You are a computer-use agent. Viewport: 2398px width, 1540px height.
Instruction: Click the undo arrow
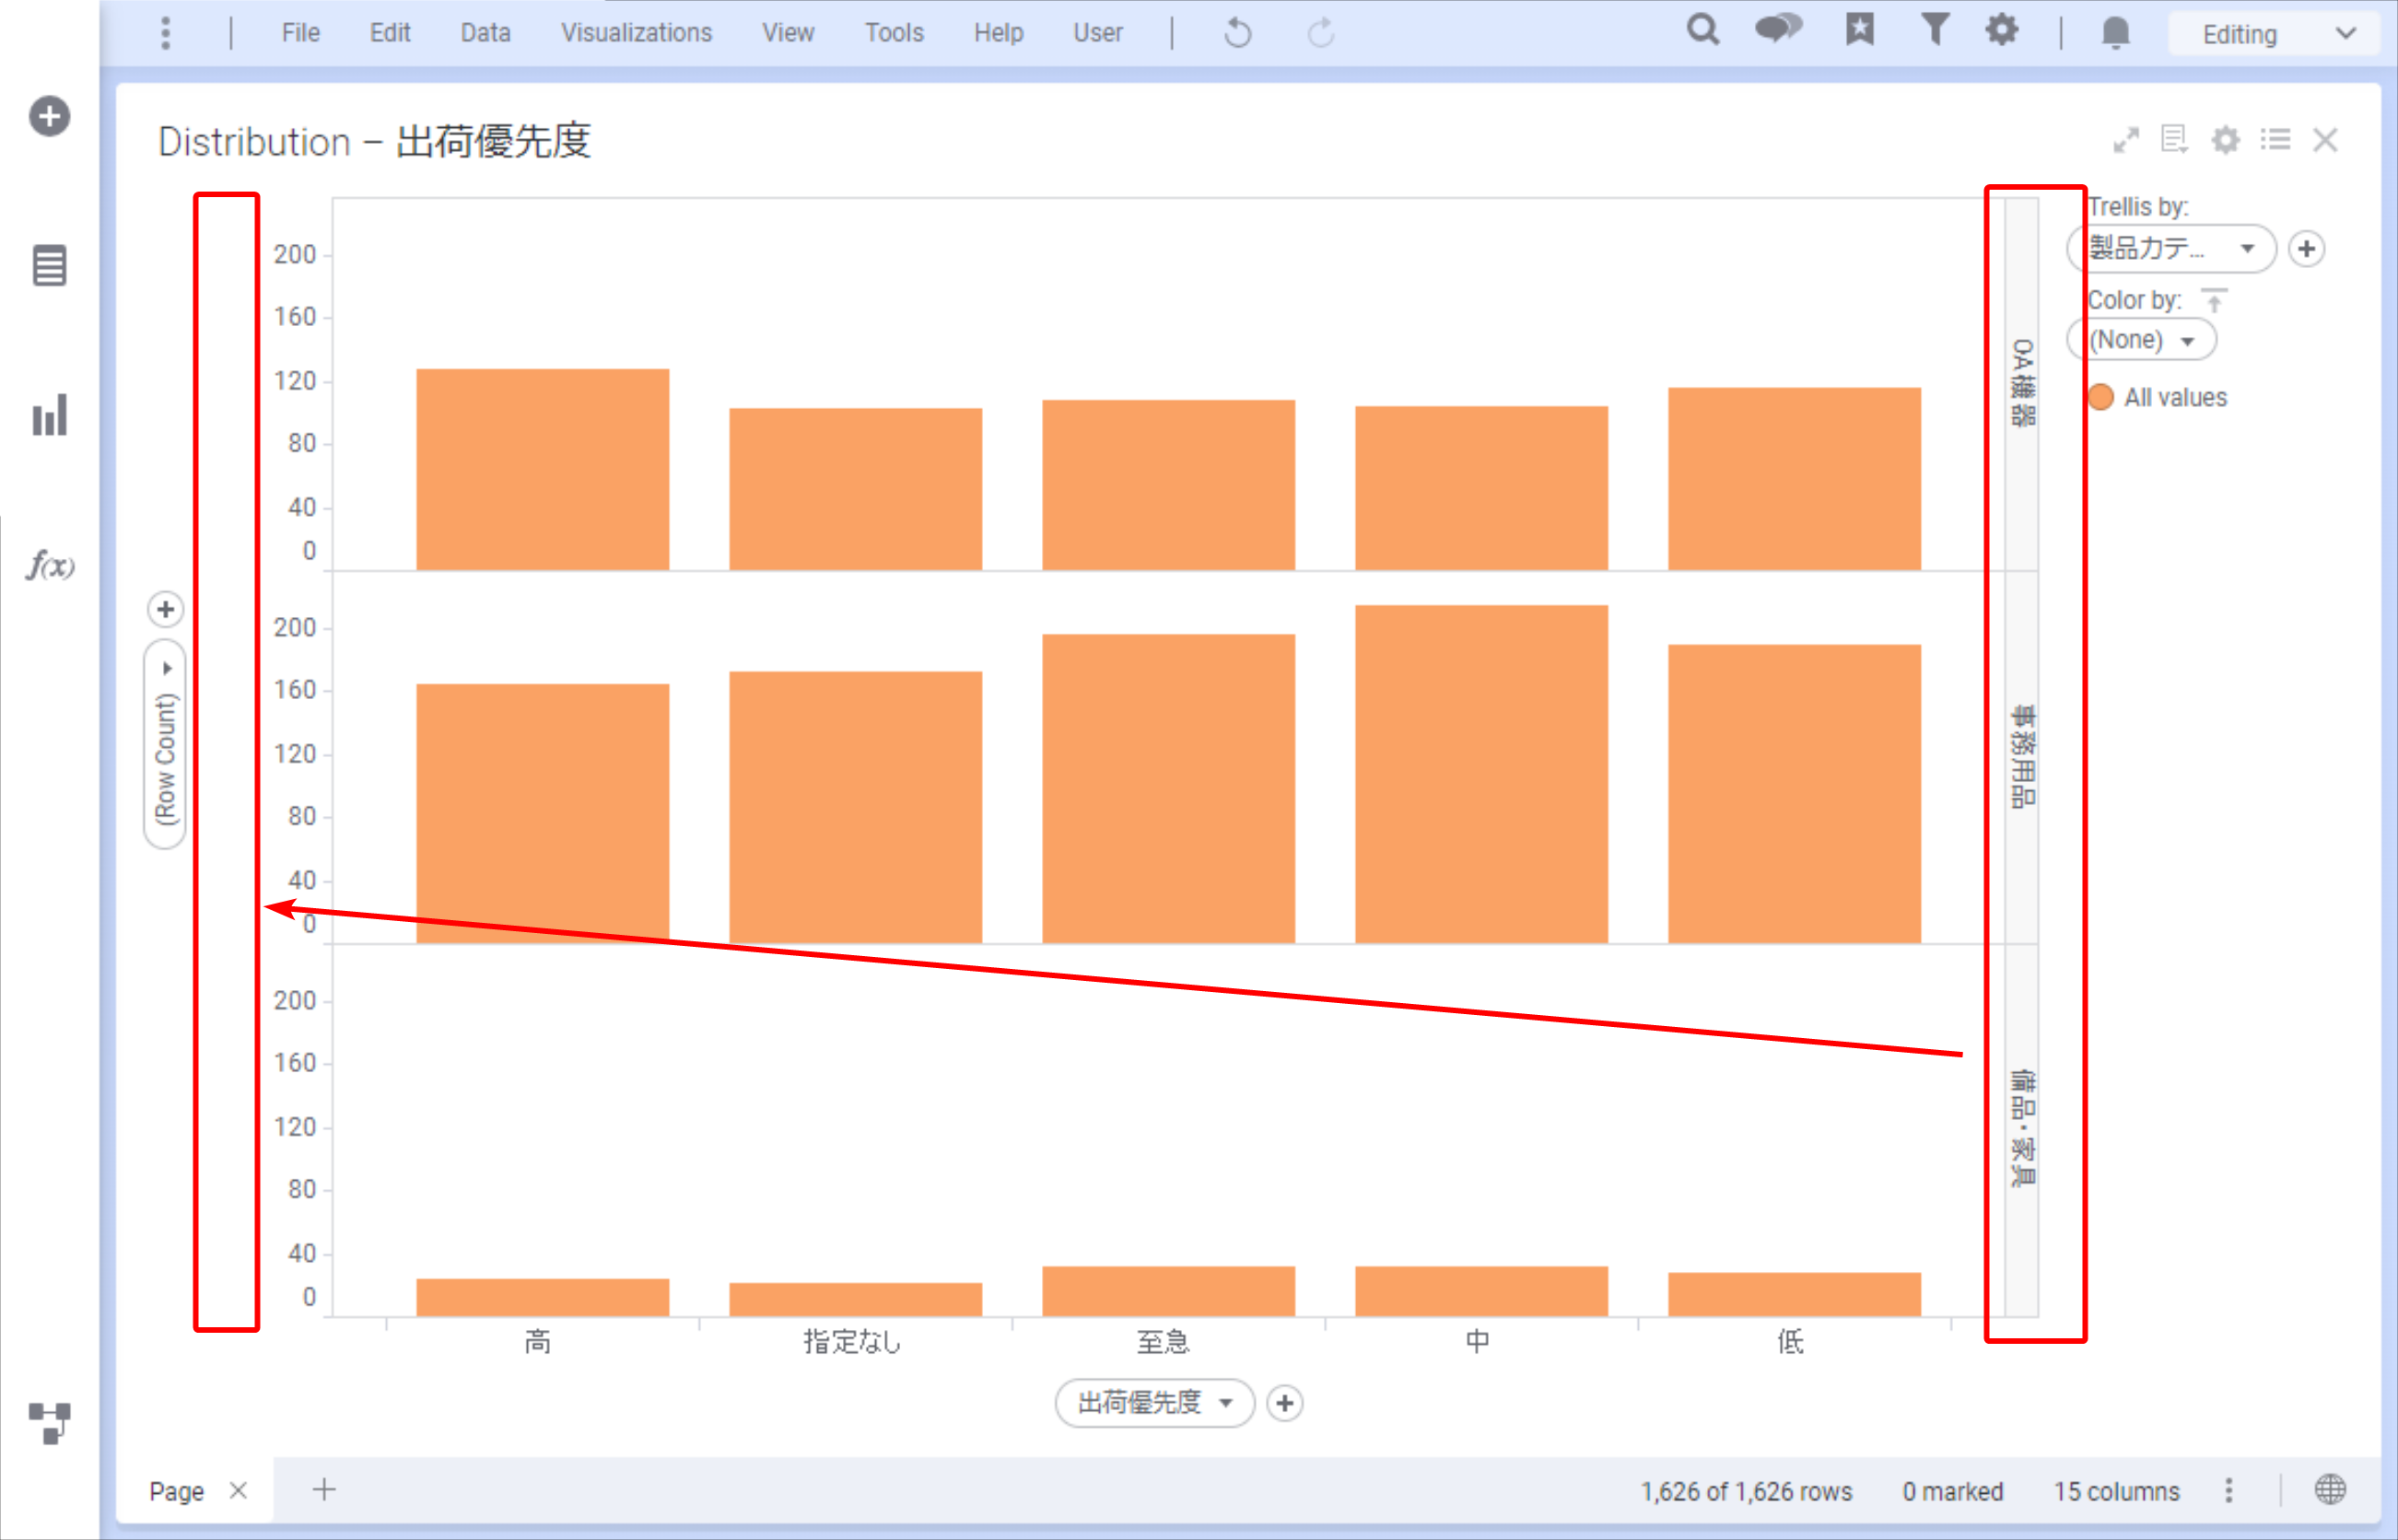pyautogui.click(x=1237, y=33)
